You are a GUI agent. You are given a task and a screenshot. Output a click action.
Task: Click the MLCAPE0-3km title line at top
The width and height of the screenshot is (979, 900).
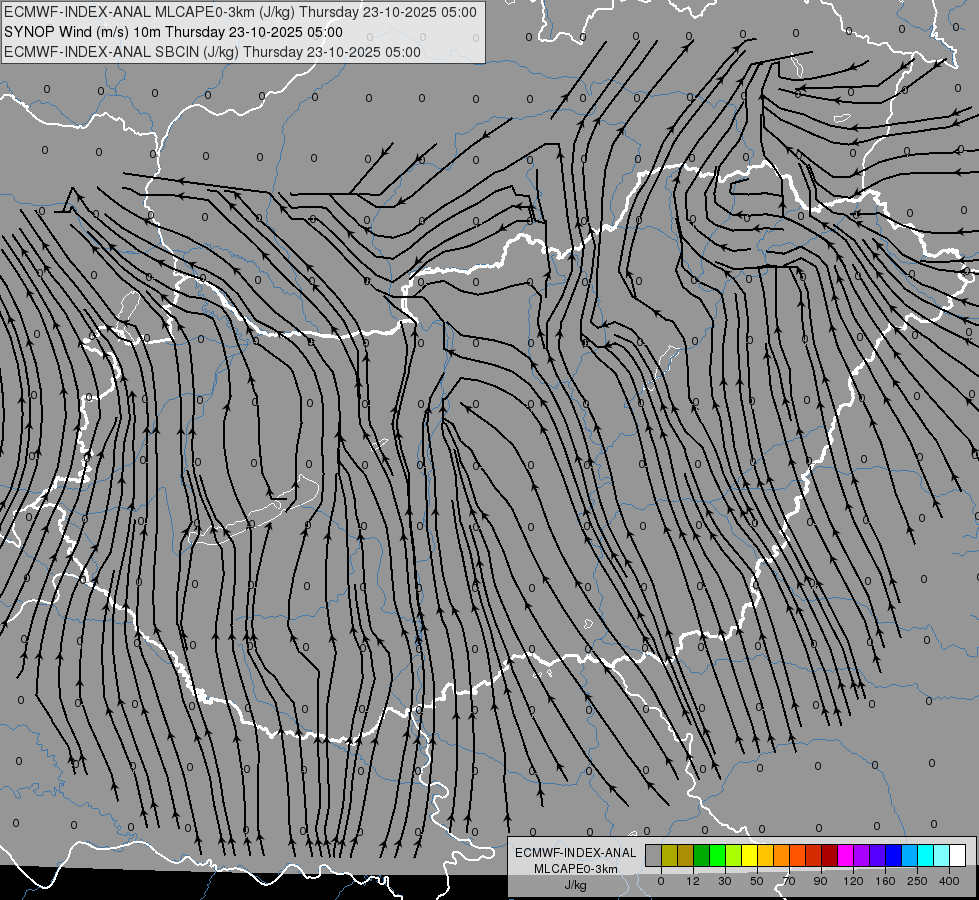pos(240,12)
